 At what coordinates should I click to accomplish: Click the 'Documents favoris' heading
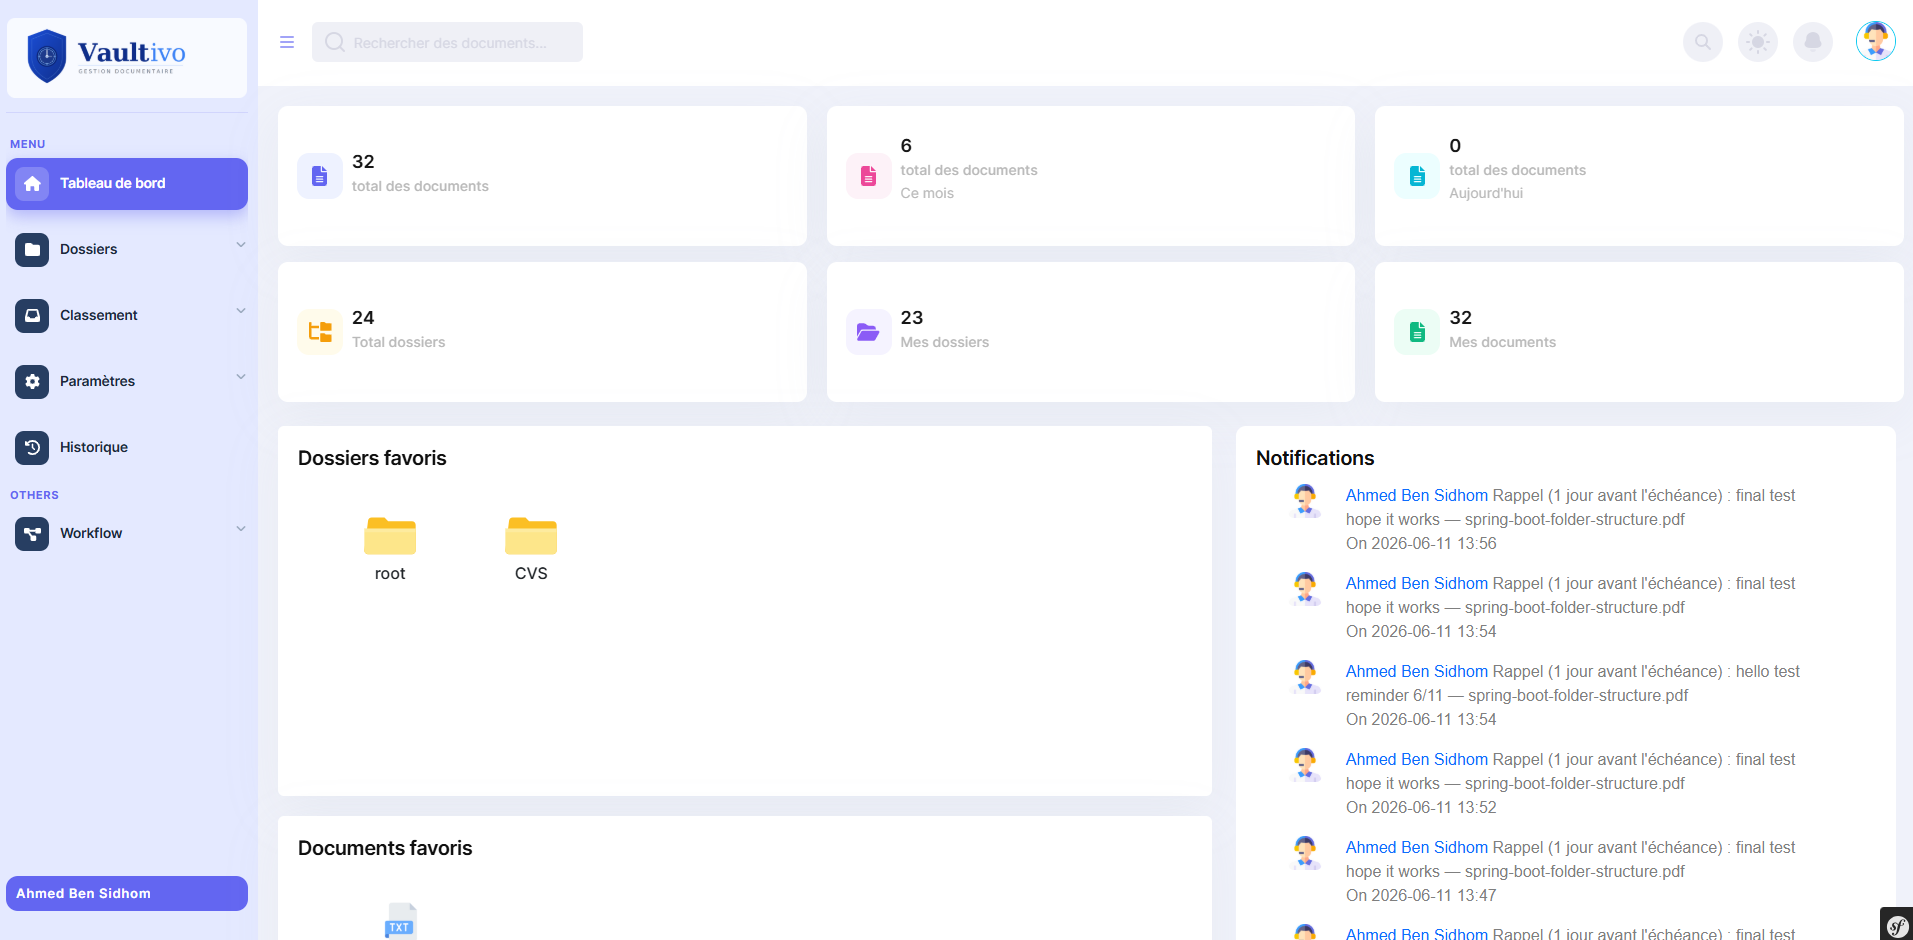[385, 848]
